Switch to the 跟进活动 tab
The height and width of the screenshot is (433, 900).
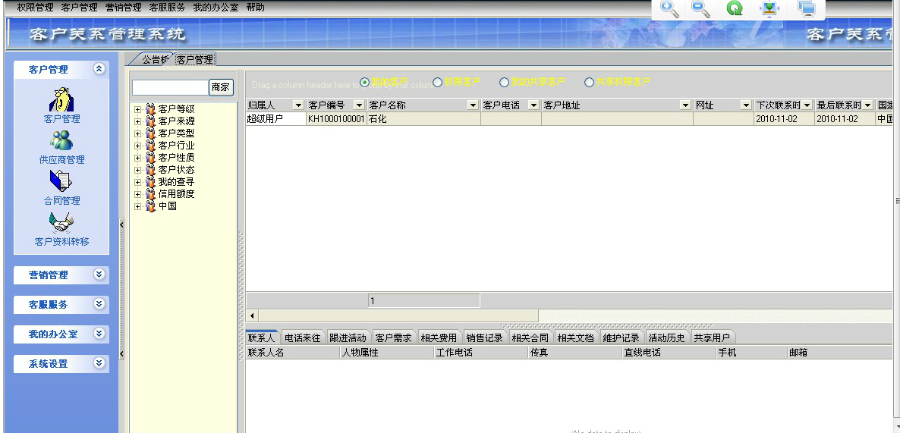[348, 338]
